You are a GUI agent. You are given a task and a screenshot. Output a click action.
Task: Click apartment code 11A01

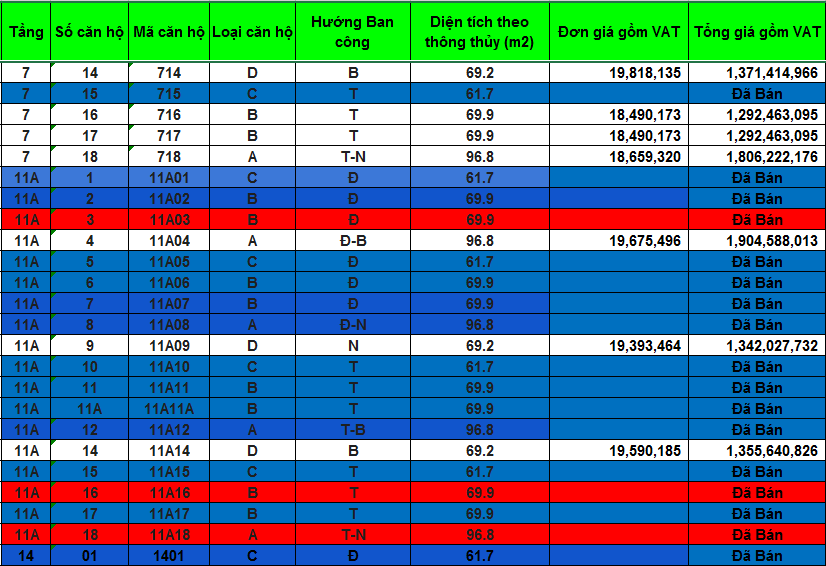click(x=169, y=178)
